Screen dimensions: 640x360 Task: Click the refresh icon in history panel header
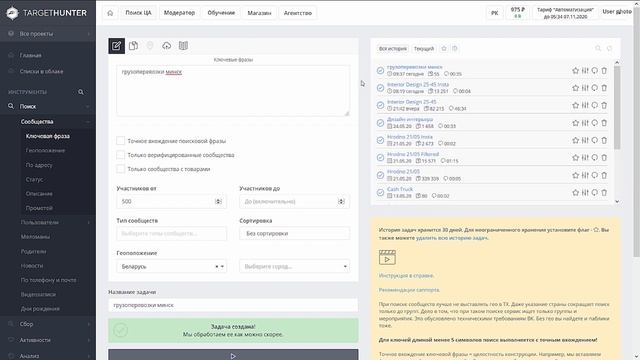609,49
